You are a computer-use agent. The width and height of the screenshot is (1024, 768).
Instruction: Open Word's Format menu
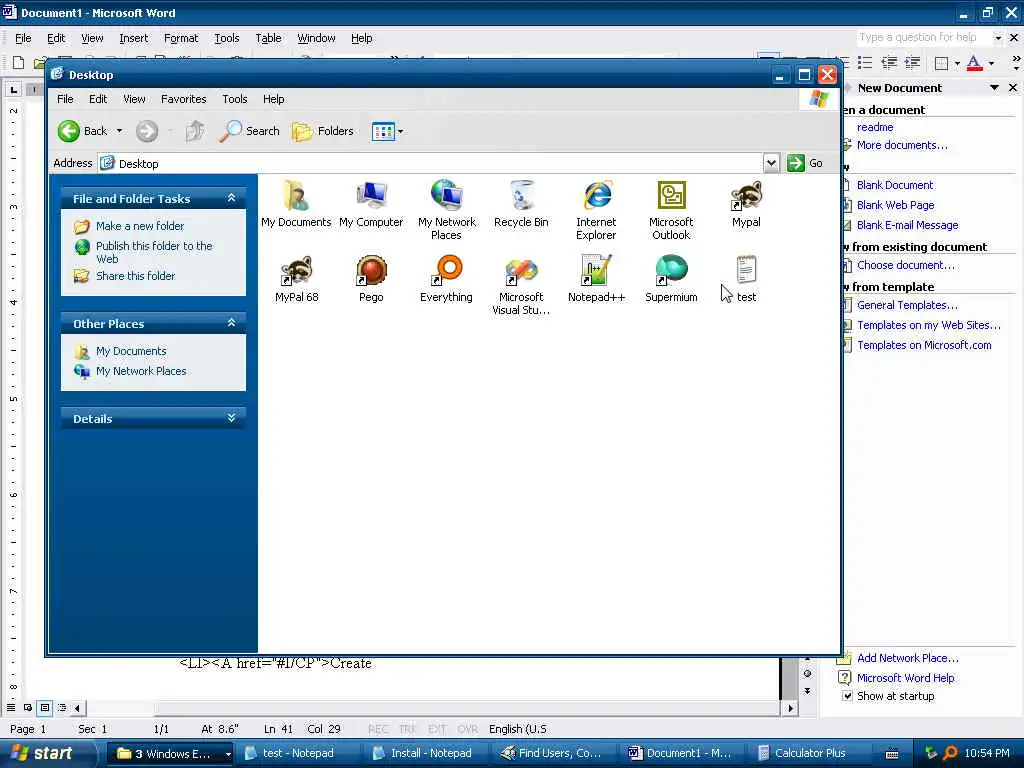181,39
